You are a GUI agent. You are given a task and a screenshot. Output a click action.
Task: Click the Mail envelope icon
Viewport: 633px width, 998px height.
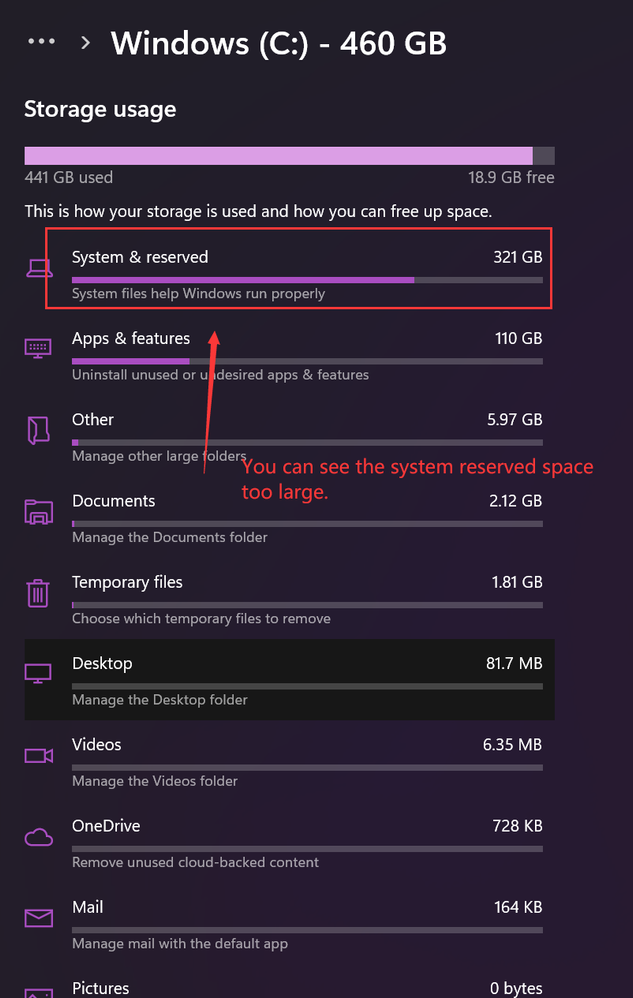point(38,918)
